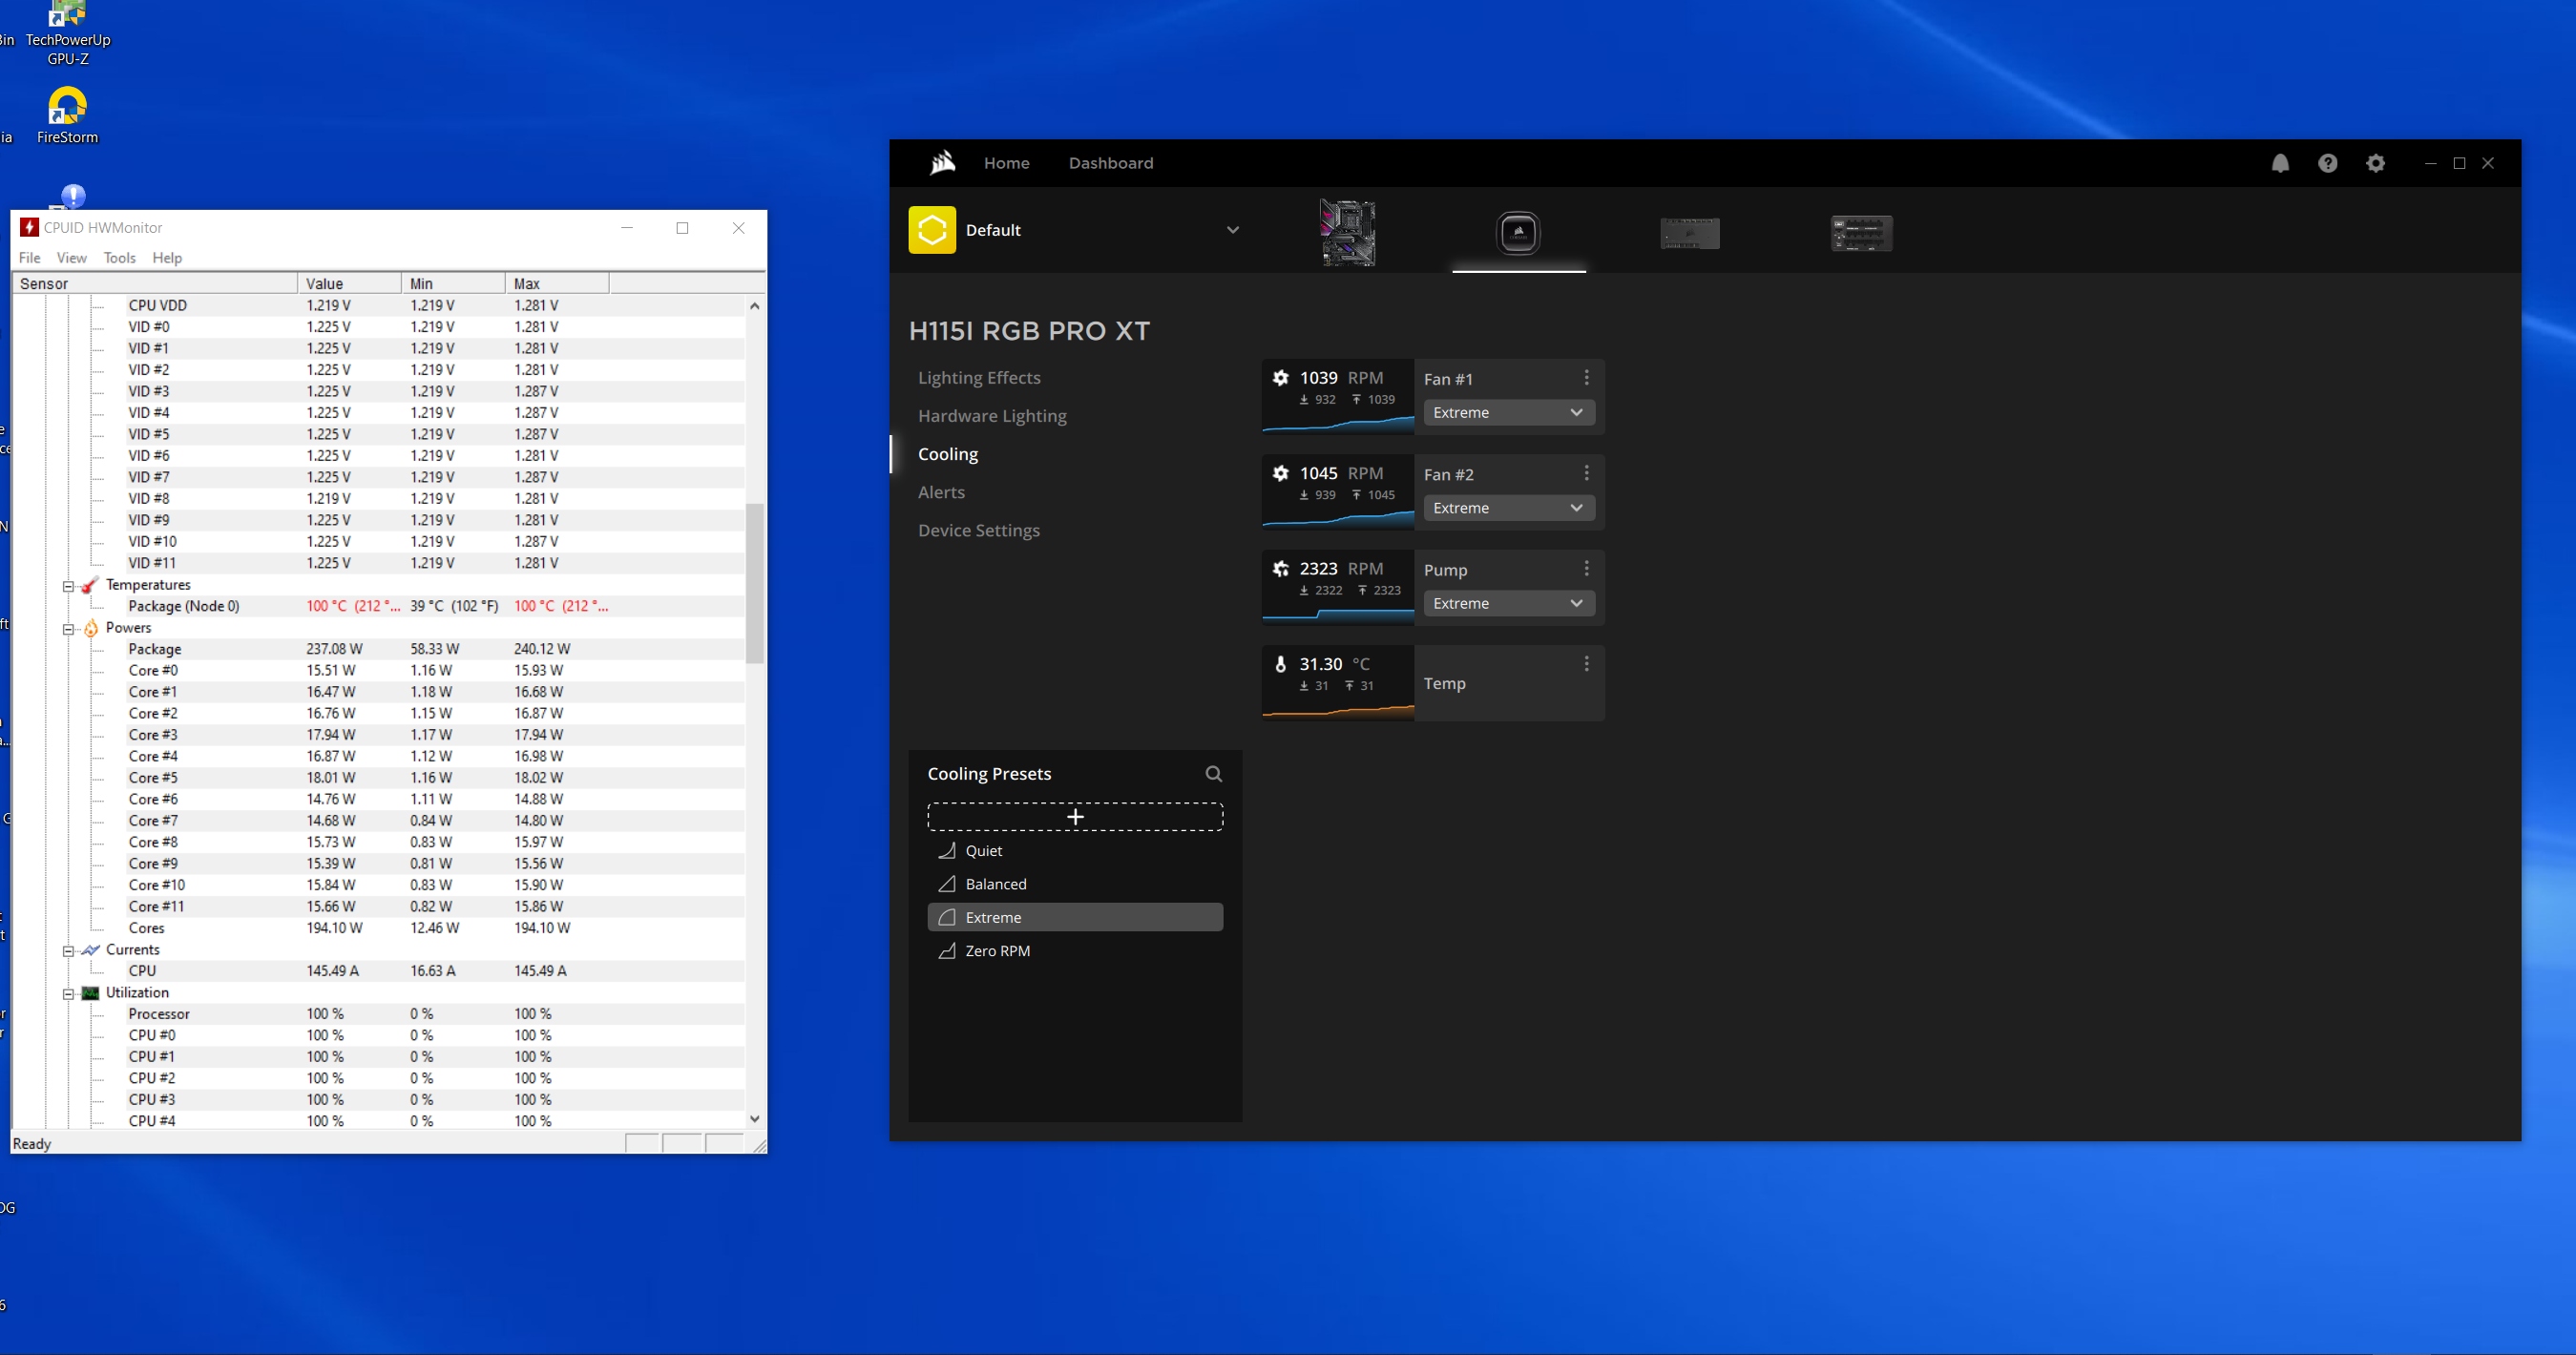Screen dimensions: 2576x1355
Task: Collapse Utilization node in HWMonitor
Action: pos(68,994)
